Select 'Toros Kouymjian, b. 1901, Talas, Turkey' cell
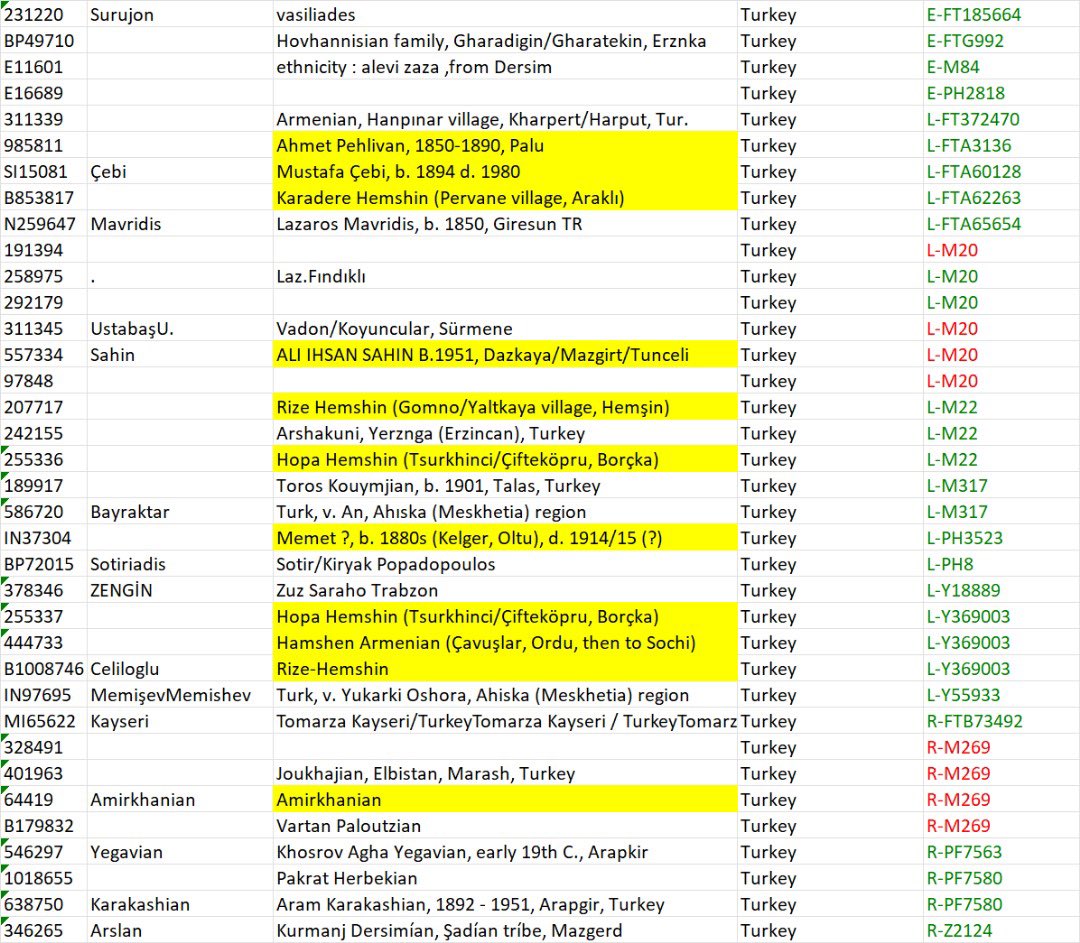 [505, 486]
